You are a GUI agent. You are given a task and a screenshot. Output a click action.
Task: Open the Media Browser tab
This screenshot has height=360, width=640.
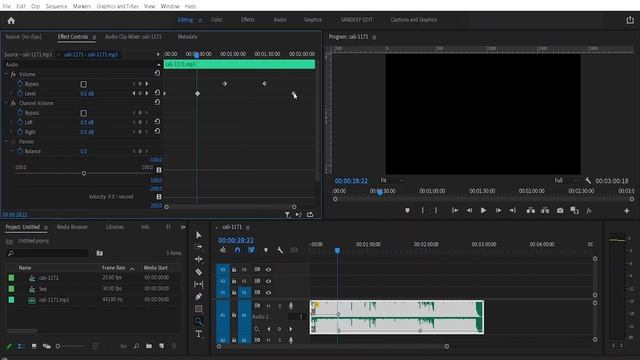tap(72, 227)
